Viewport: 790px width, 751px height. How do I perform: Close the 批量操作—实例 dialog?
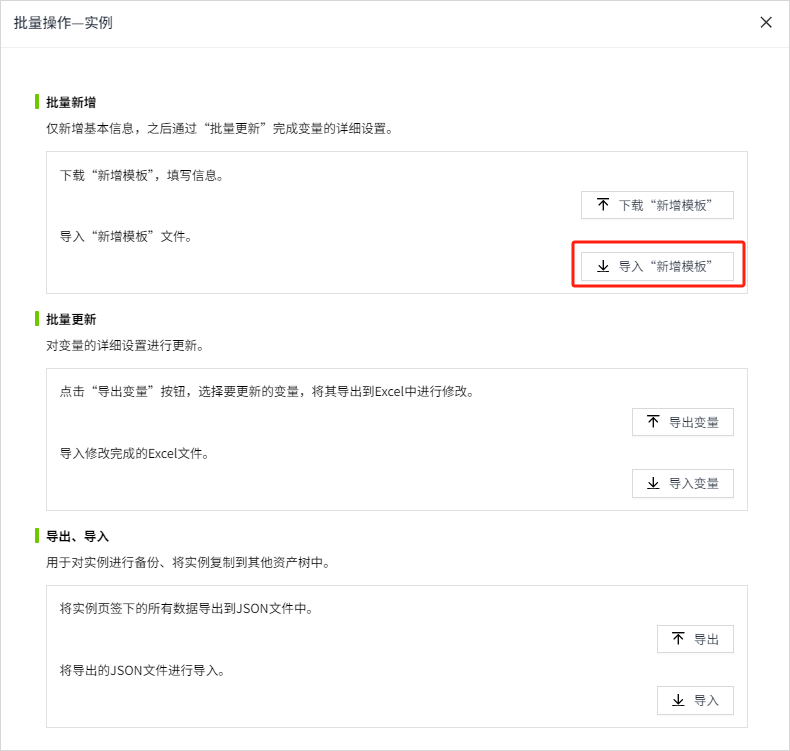coord(766,22)
